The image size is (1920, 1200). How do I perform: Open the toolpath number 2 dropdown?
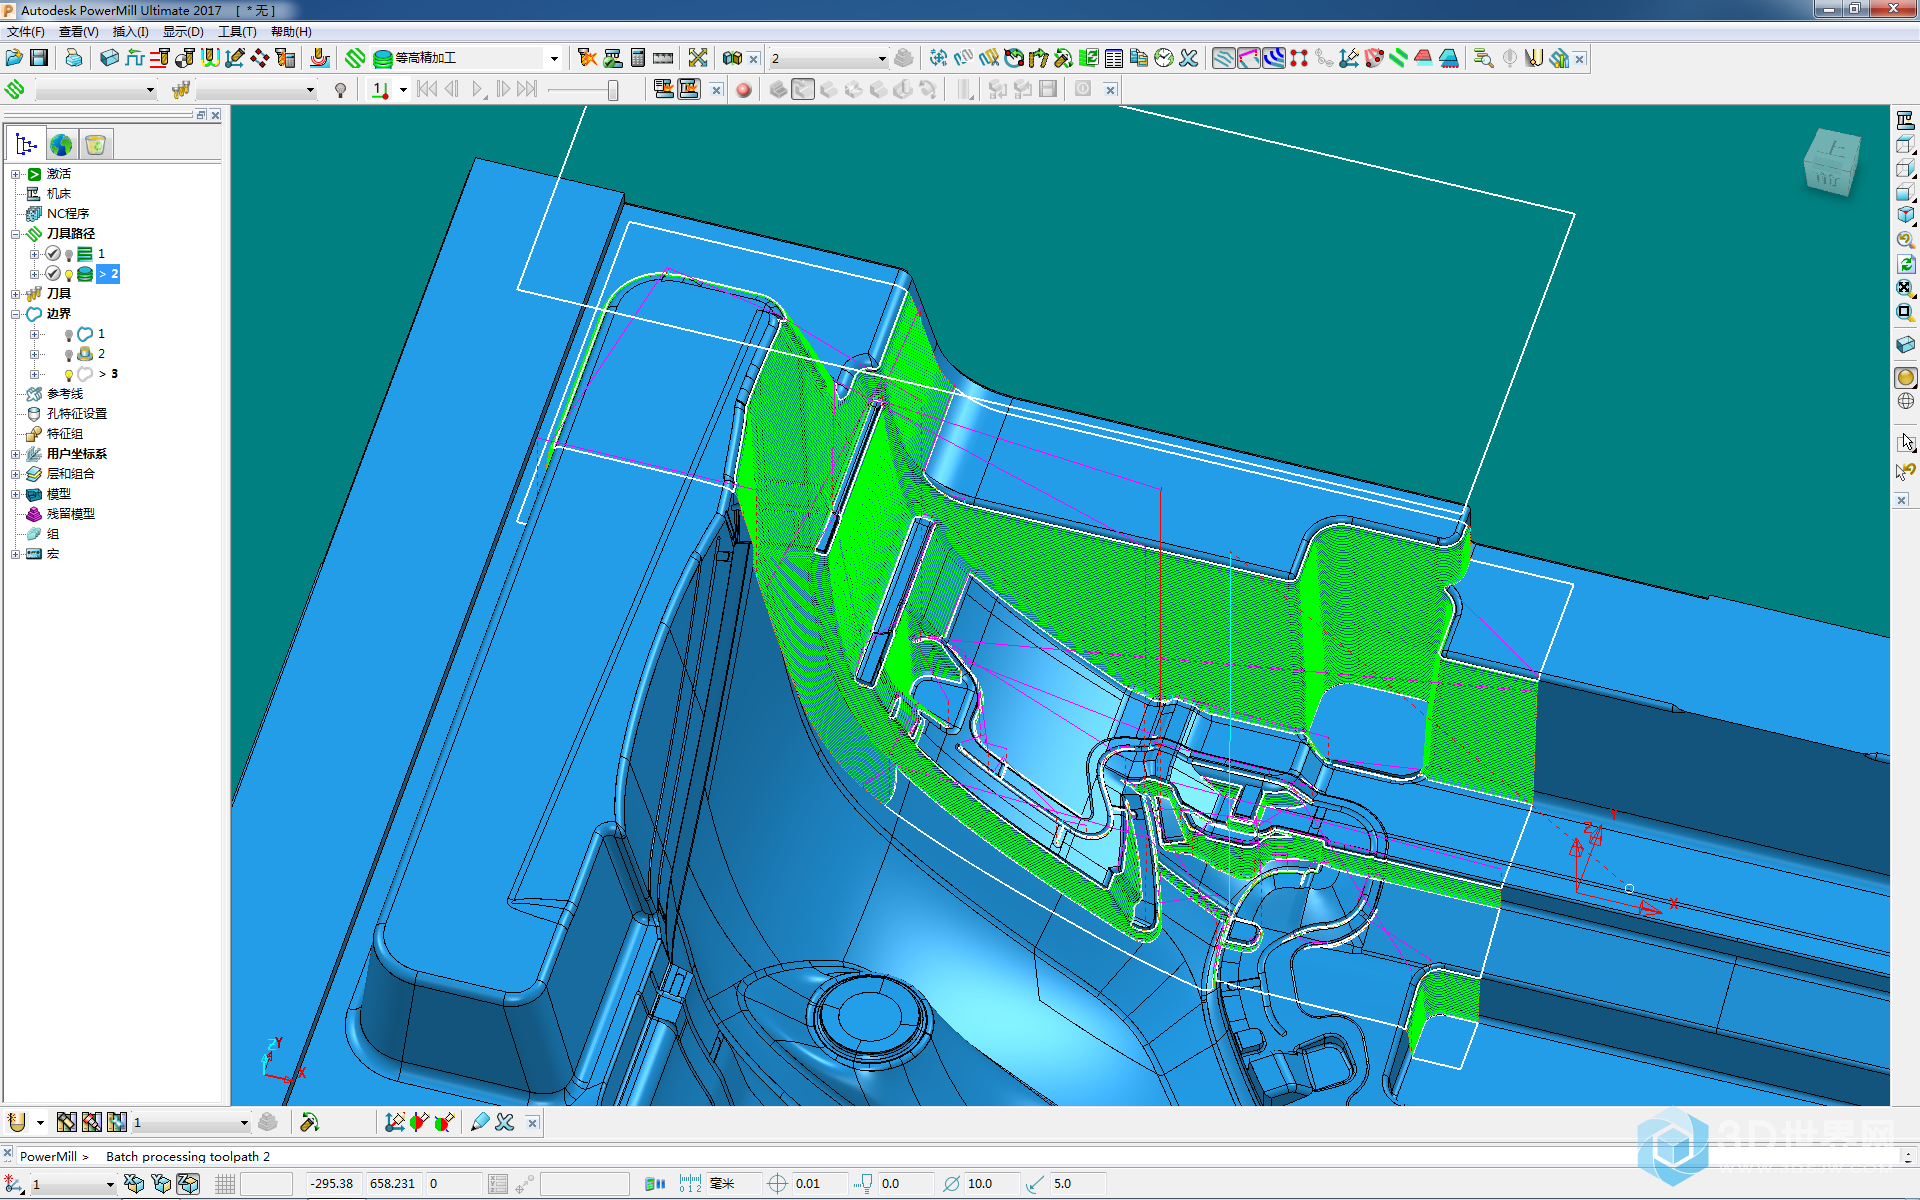(881, 58)
